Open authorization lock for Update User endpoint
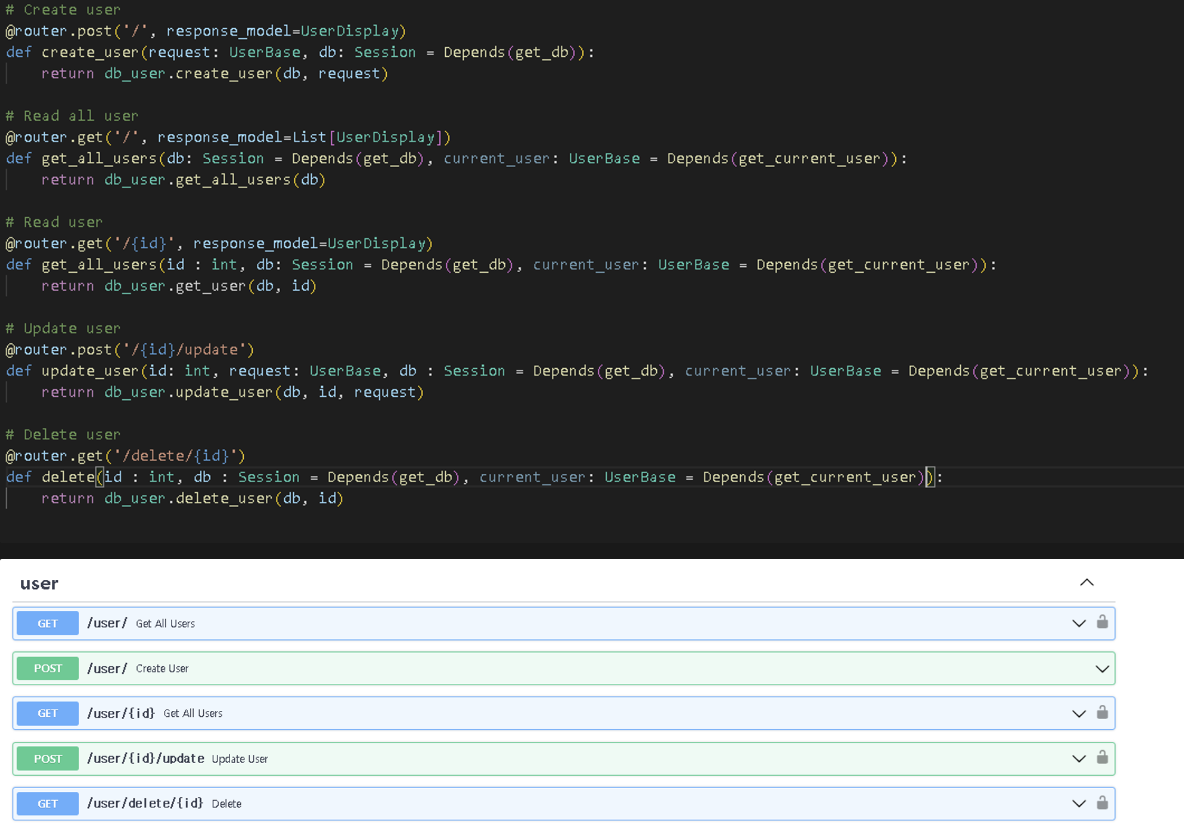The image size is (1184, 836). click(1102, 758)
